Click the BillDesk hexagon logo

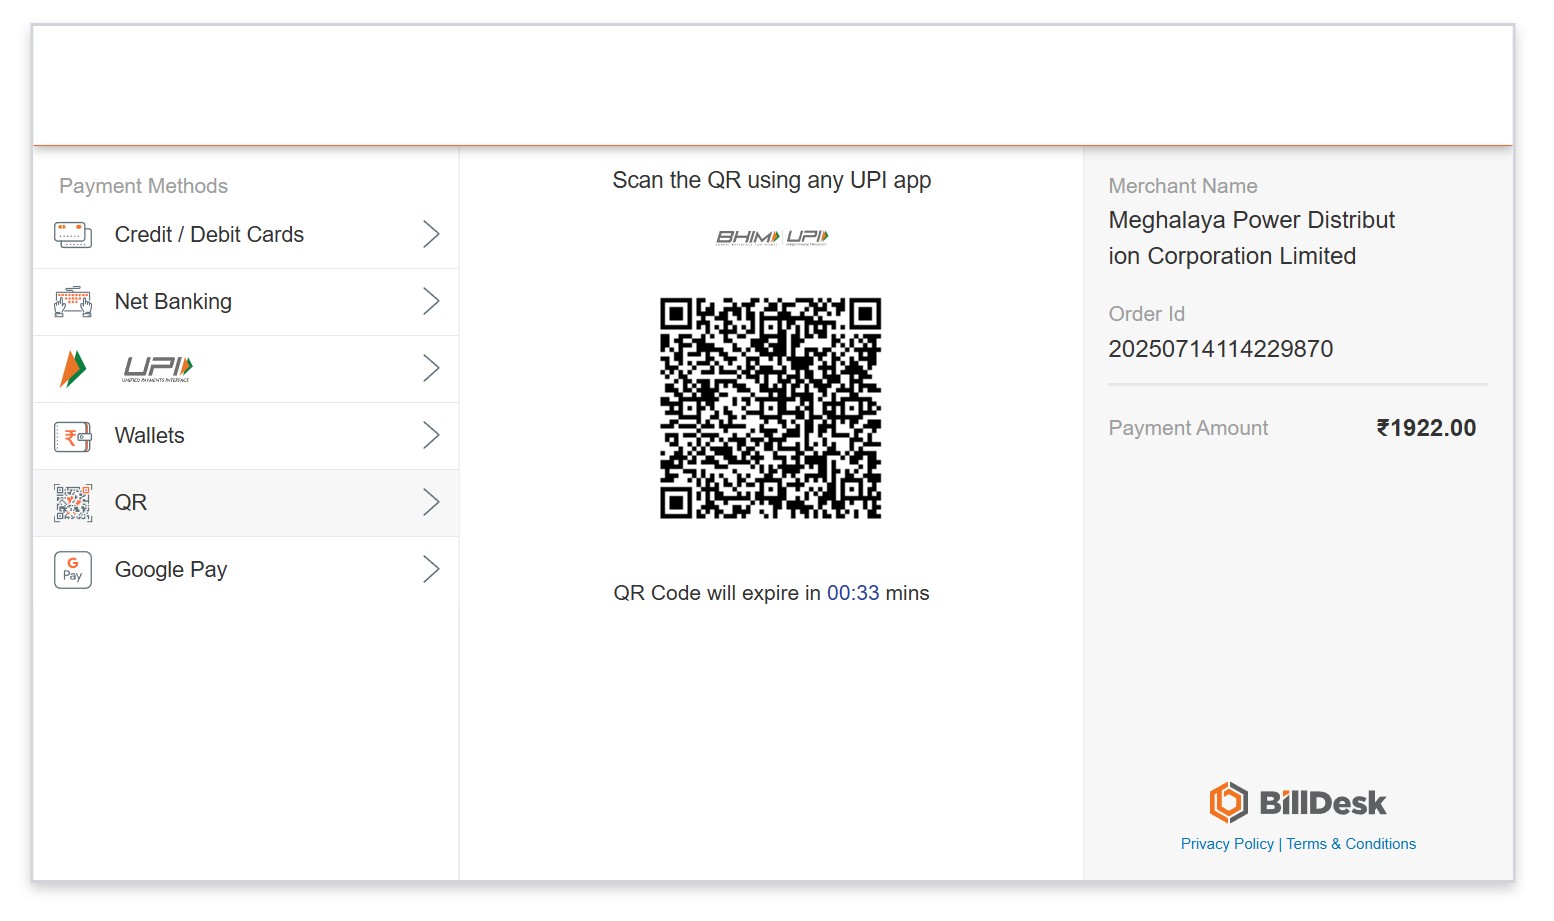click(x=1228, y=802)
